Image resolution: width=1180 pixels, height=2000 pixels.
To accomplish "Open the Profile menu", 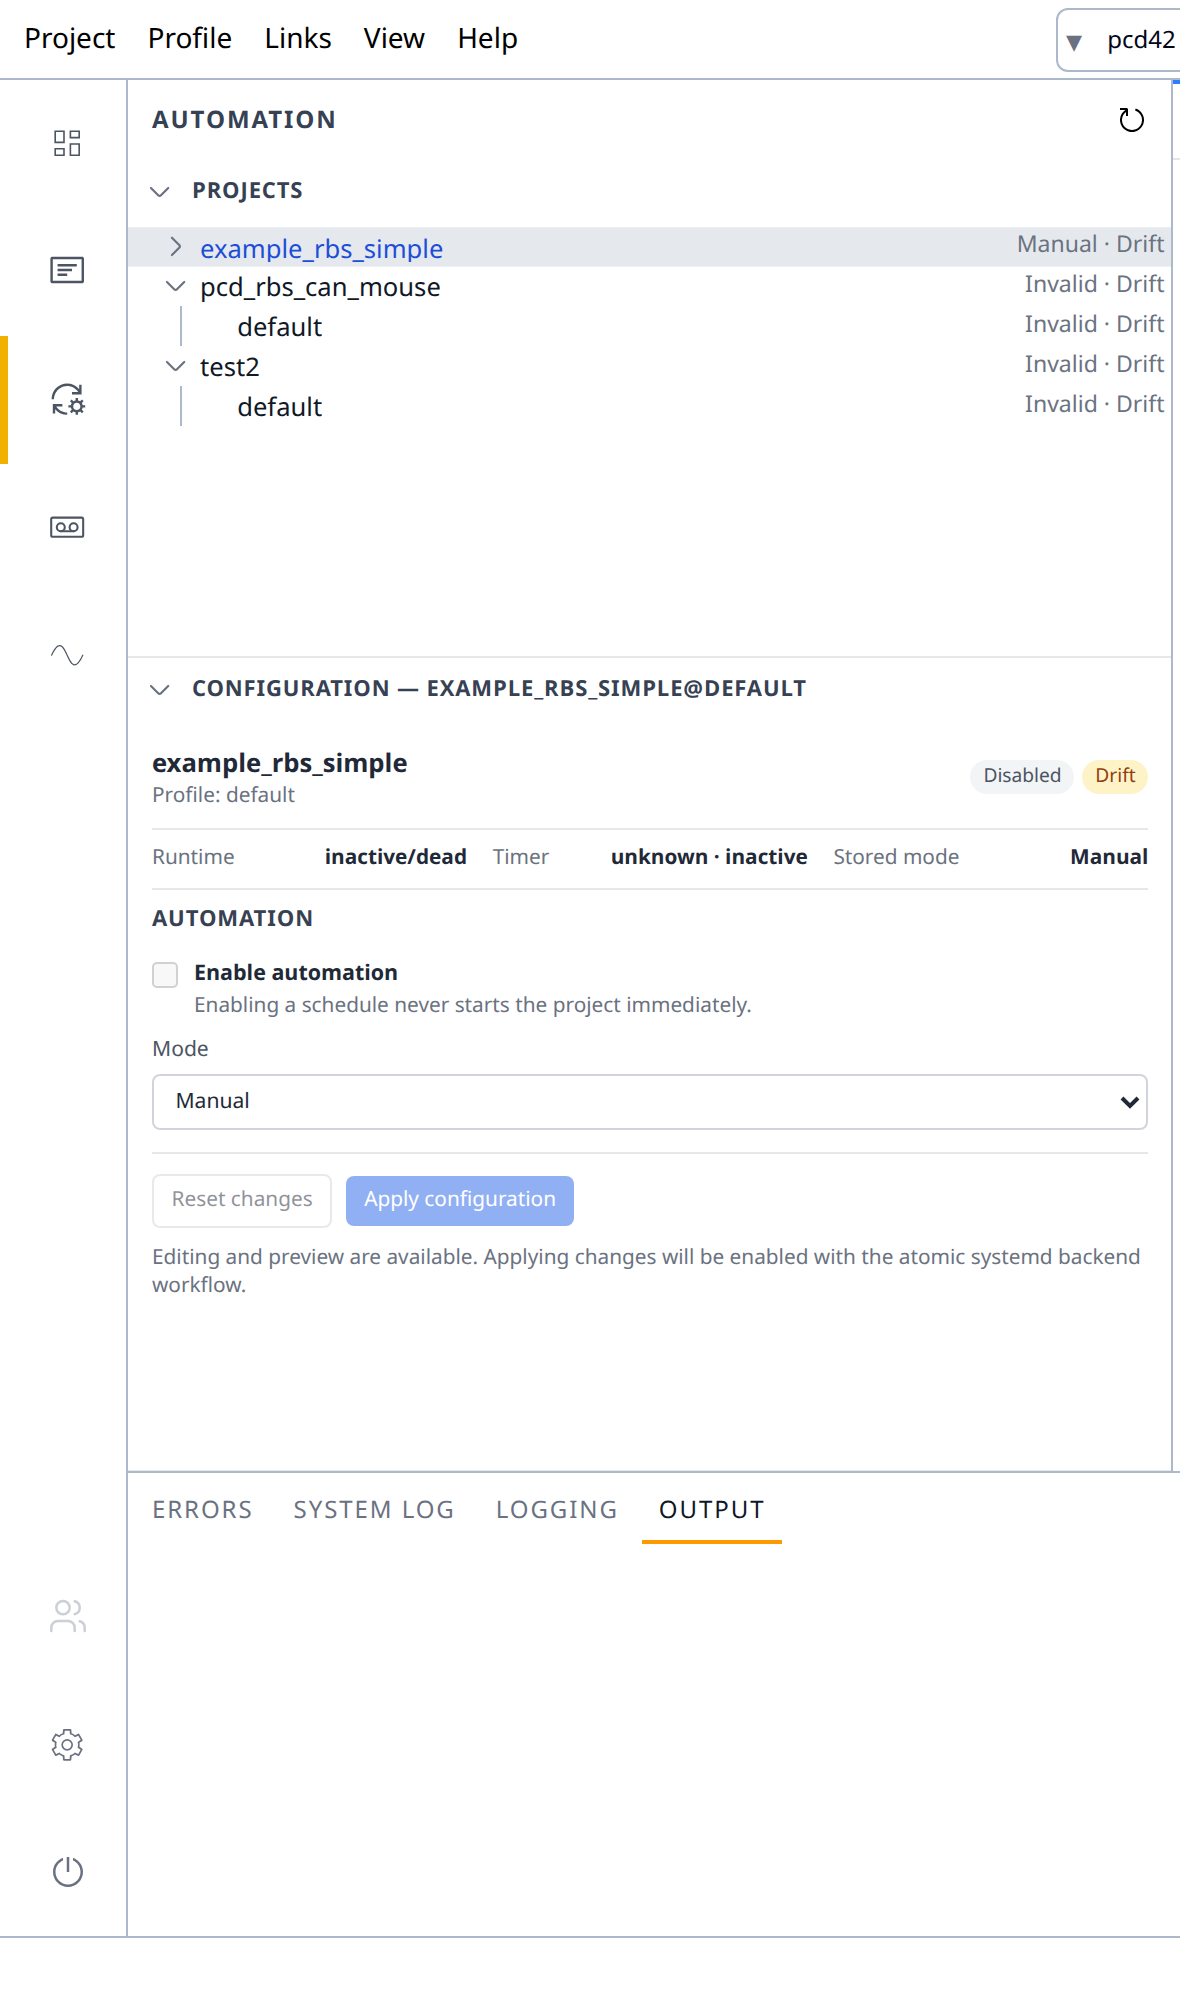I will pyautogui.click(x=190, y=38).
